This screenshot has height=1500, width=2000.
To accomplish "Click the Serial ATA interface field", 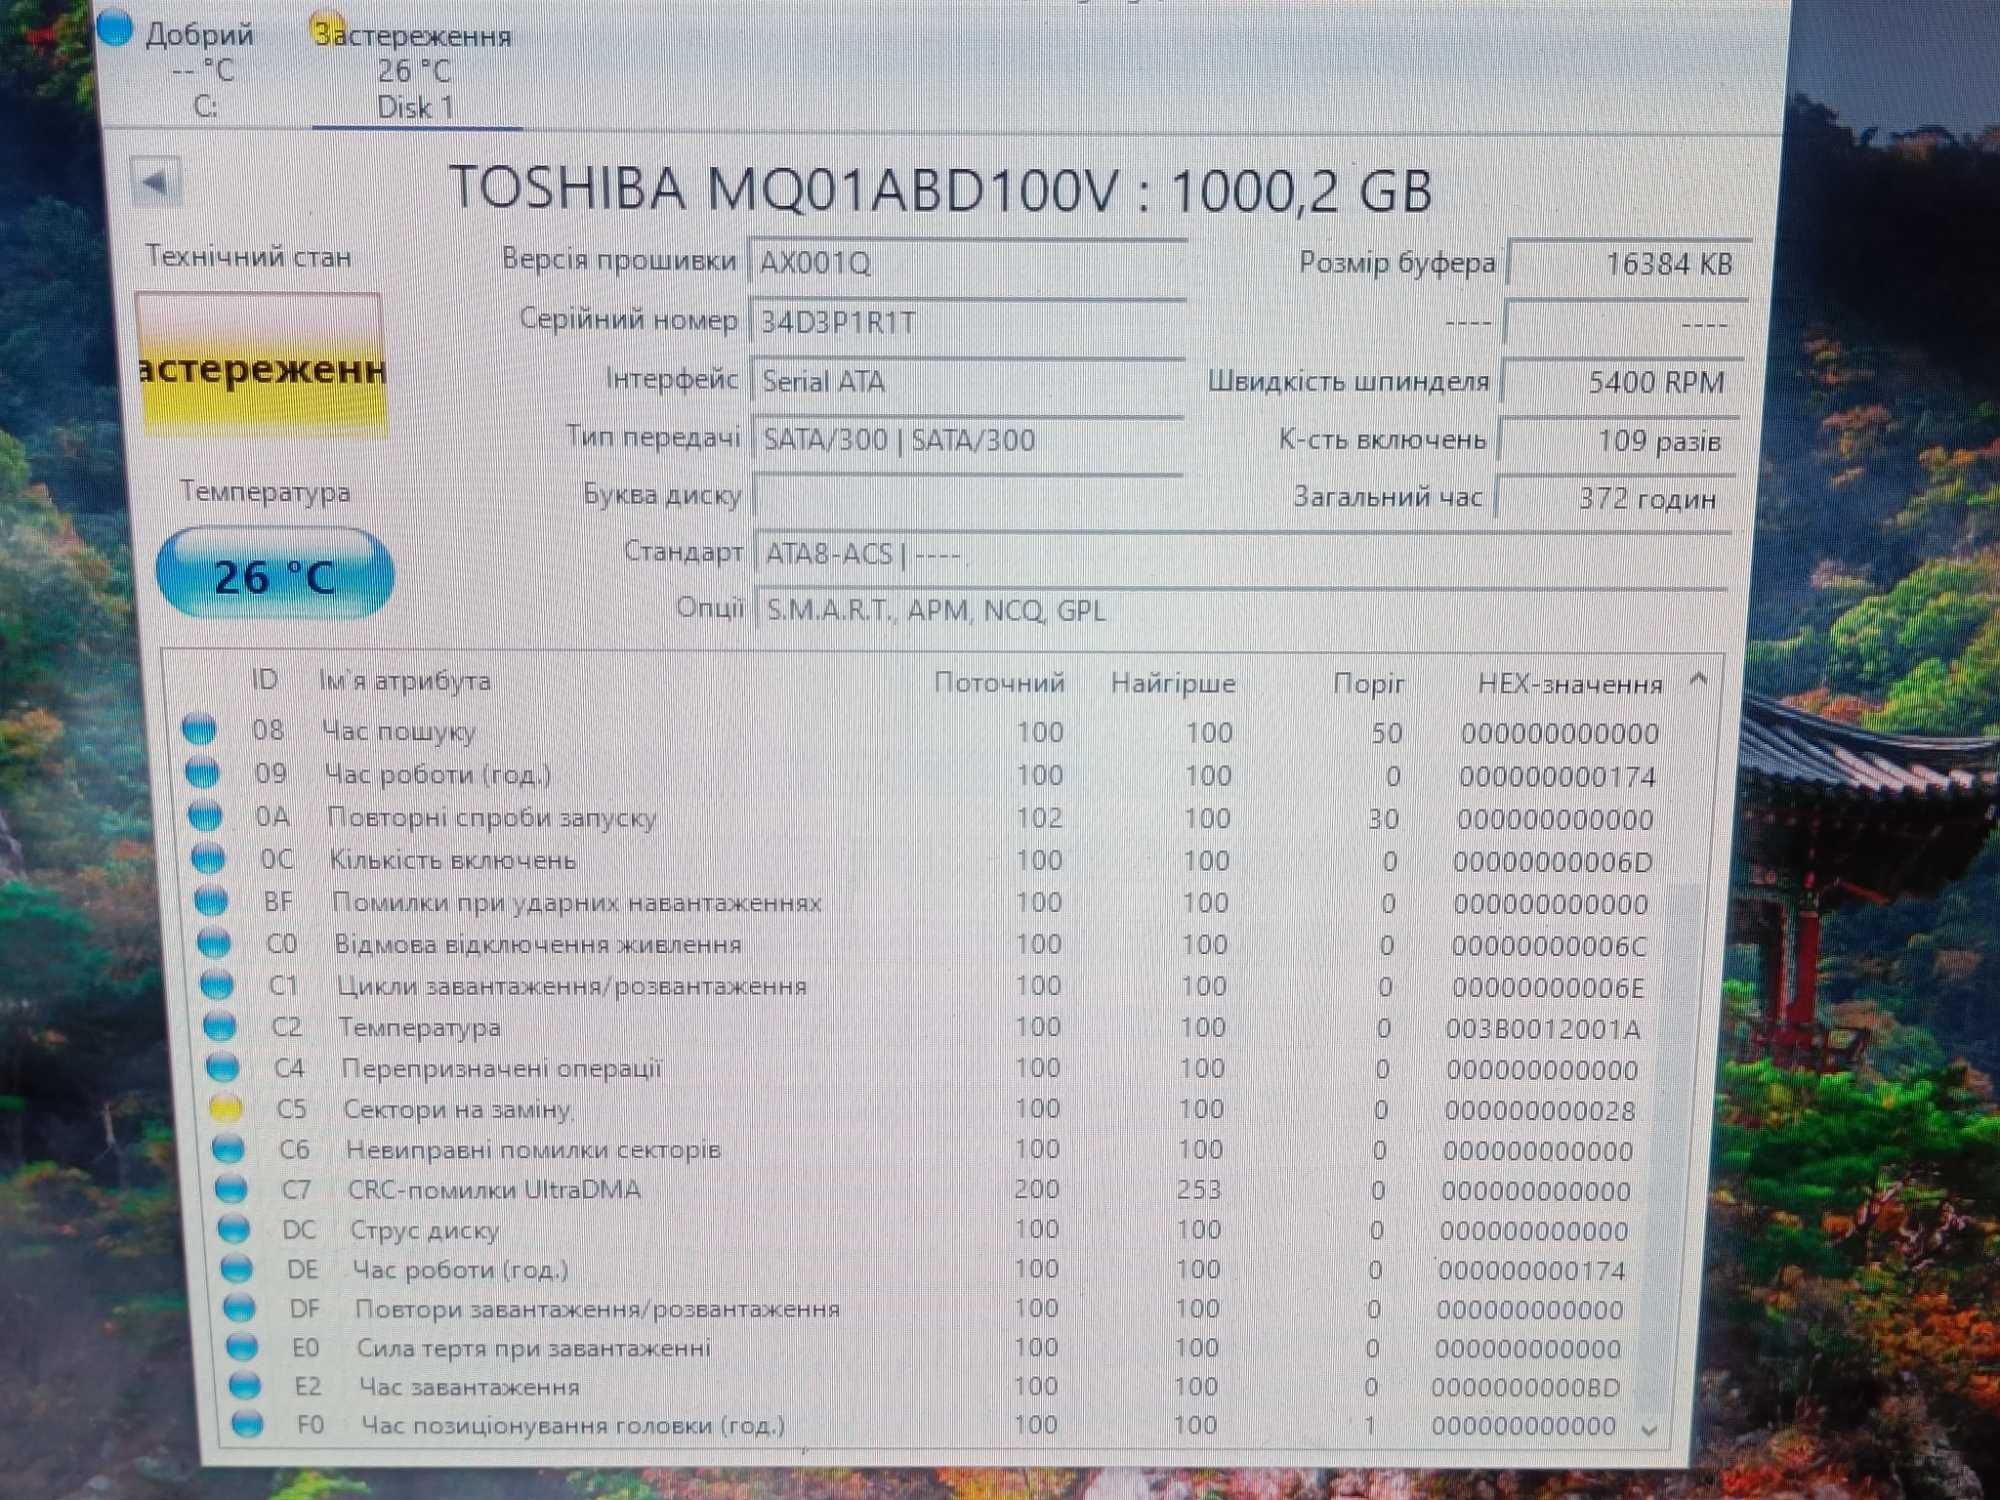I will click(967, 381).
